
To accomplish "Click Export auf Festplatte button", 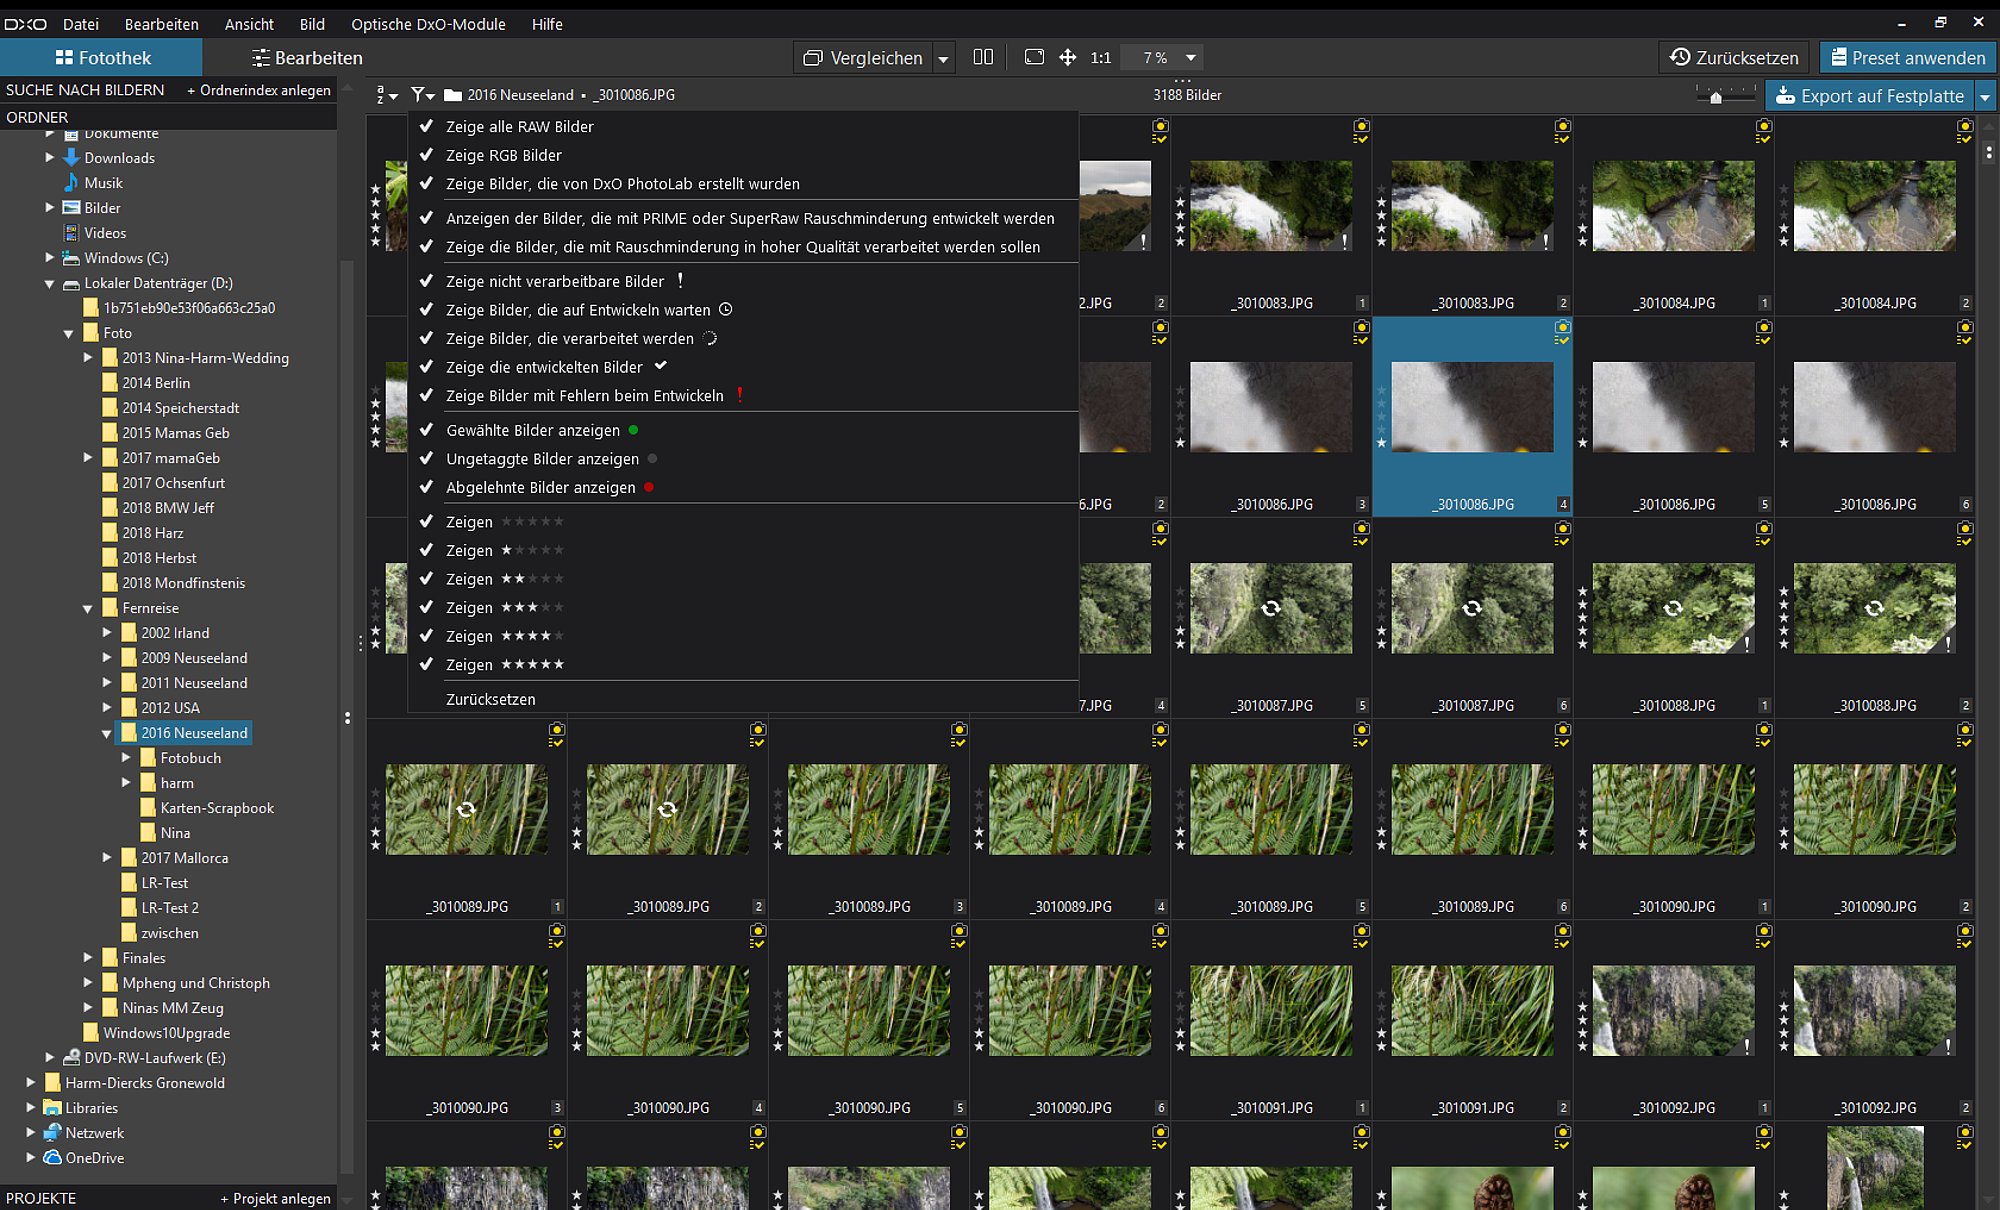I will (x=1870, y=96).
